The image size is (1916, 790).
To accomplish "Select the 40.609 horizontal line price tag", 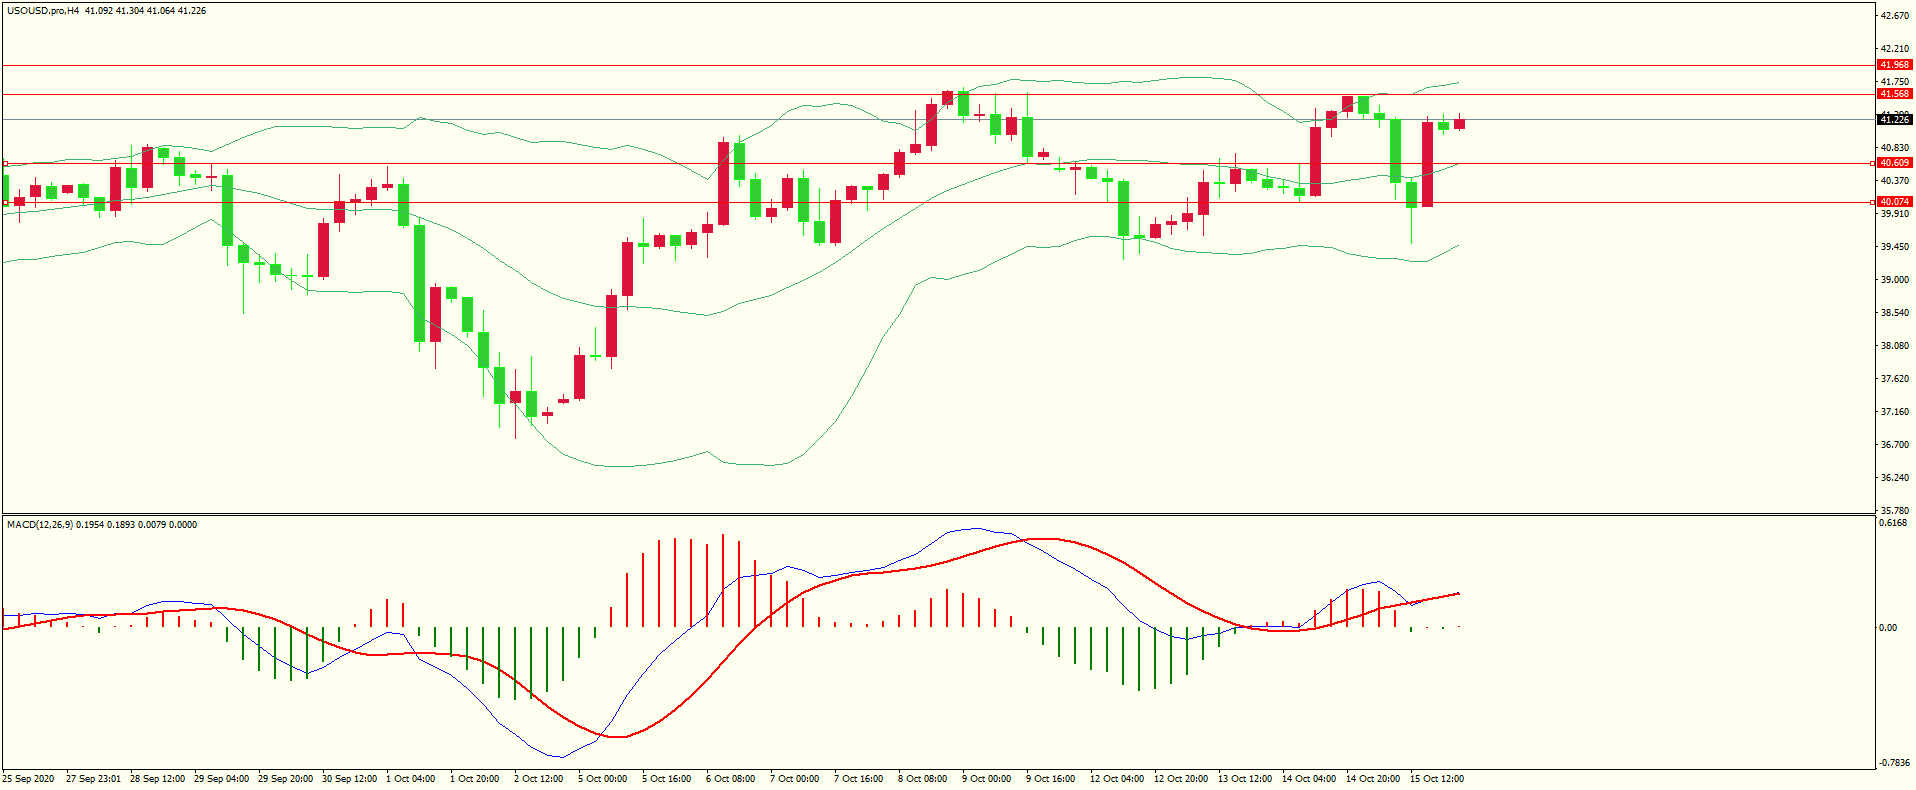I will pyautogui.click(x=1894, y=163).
